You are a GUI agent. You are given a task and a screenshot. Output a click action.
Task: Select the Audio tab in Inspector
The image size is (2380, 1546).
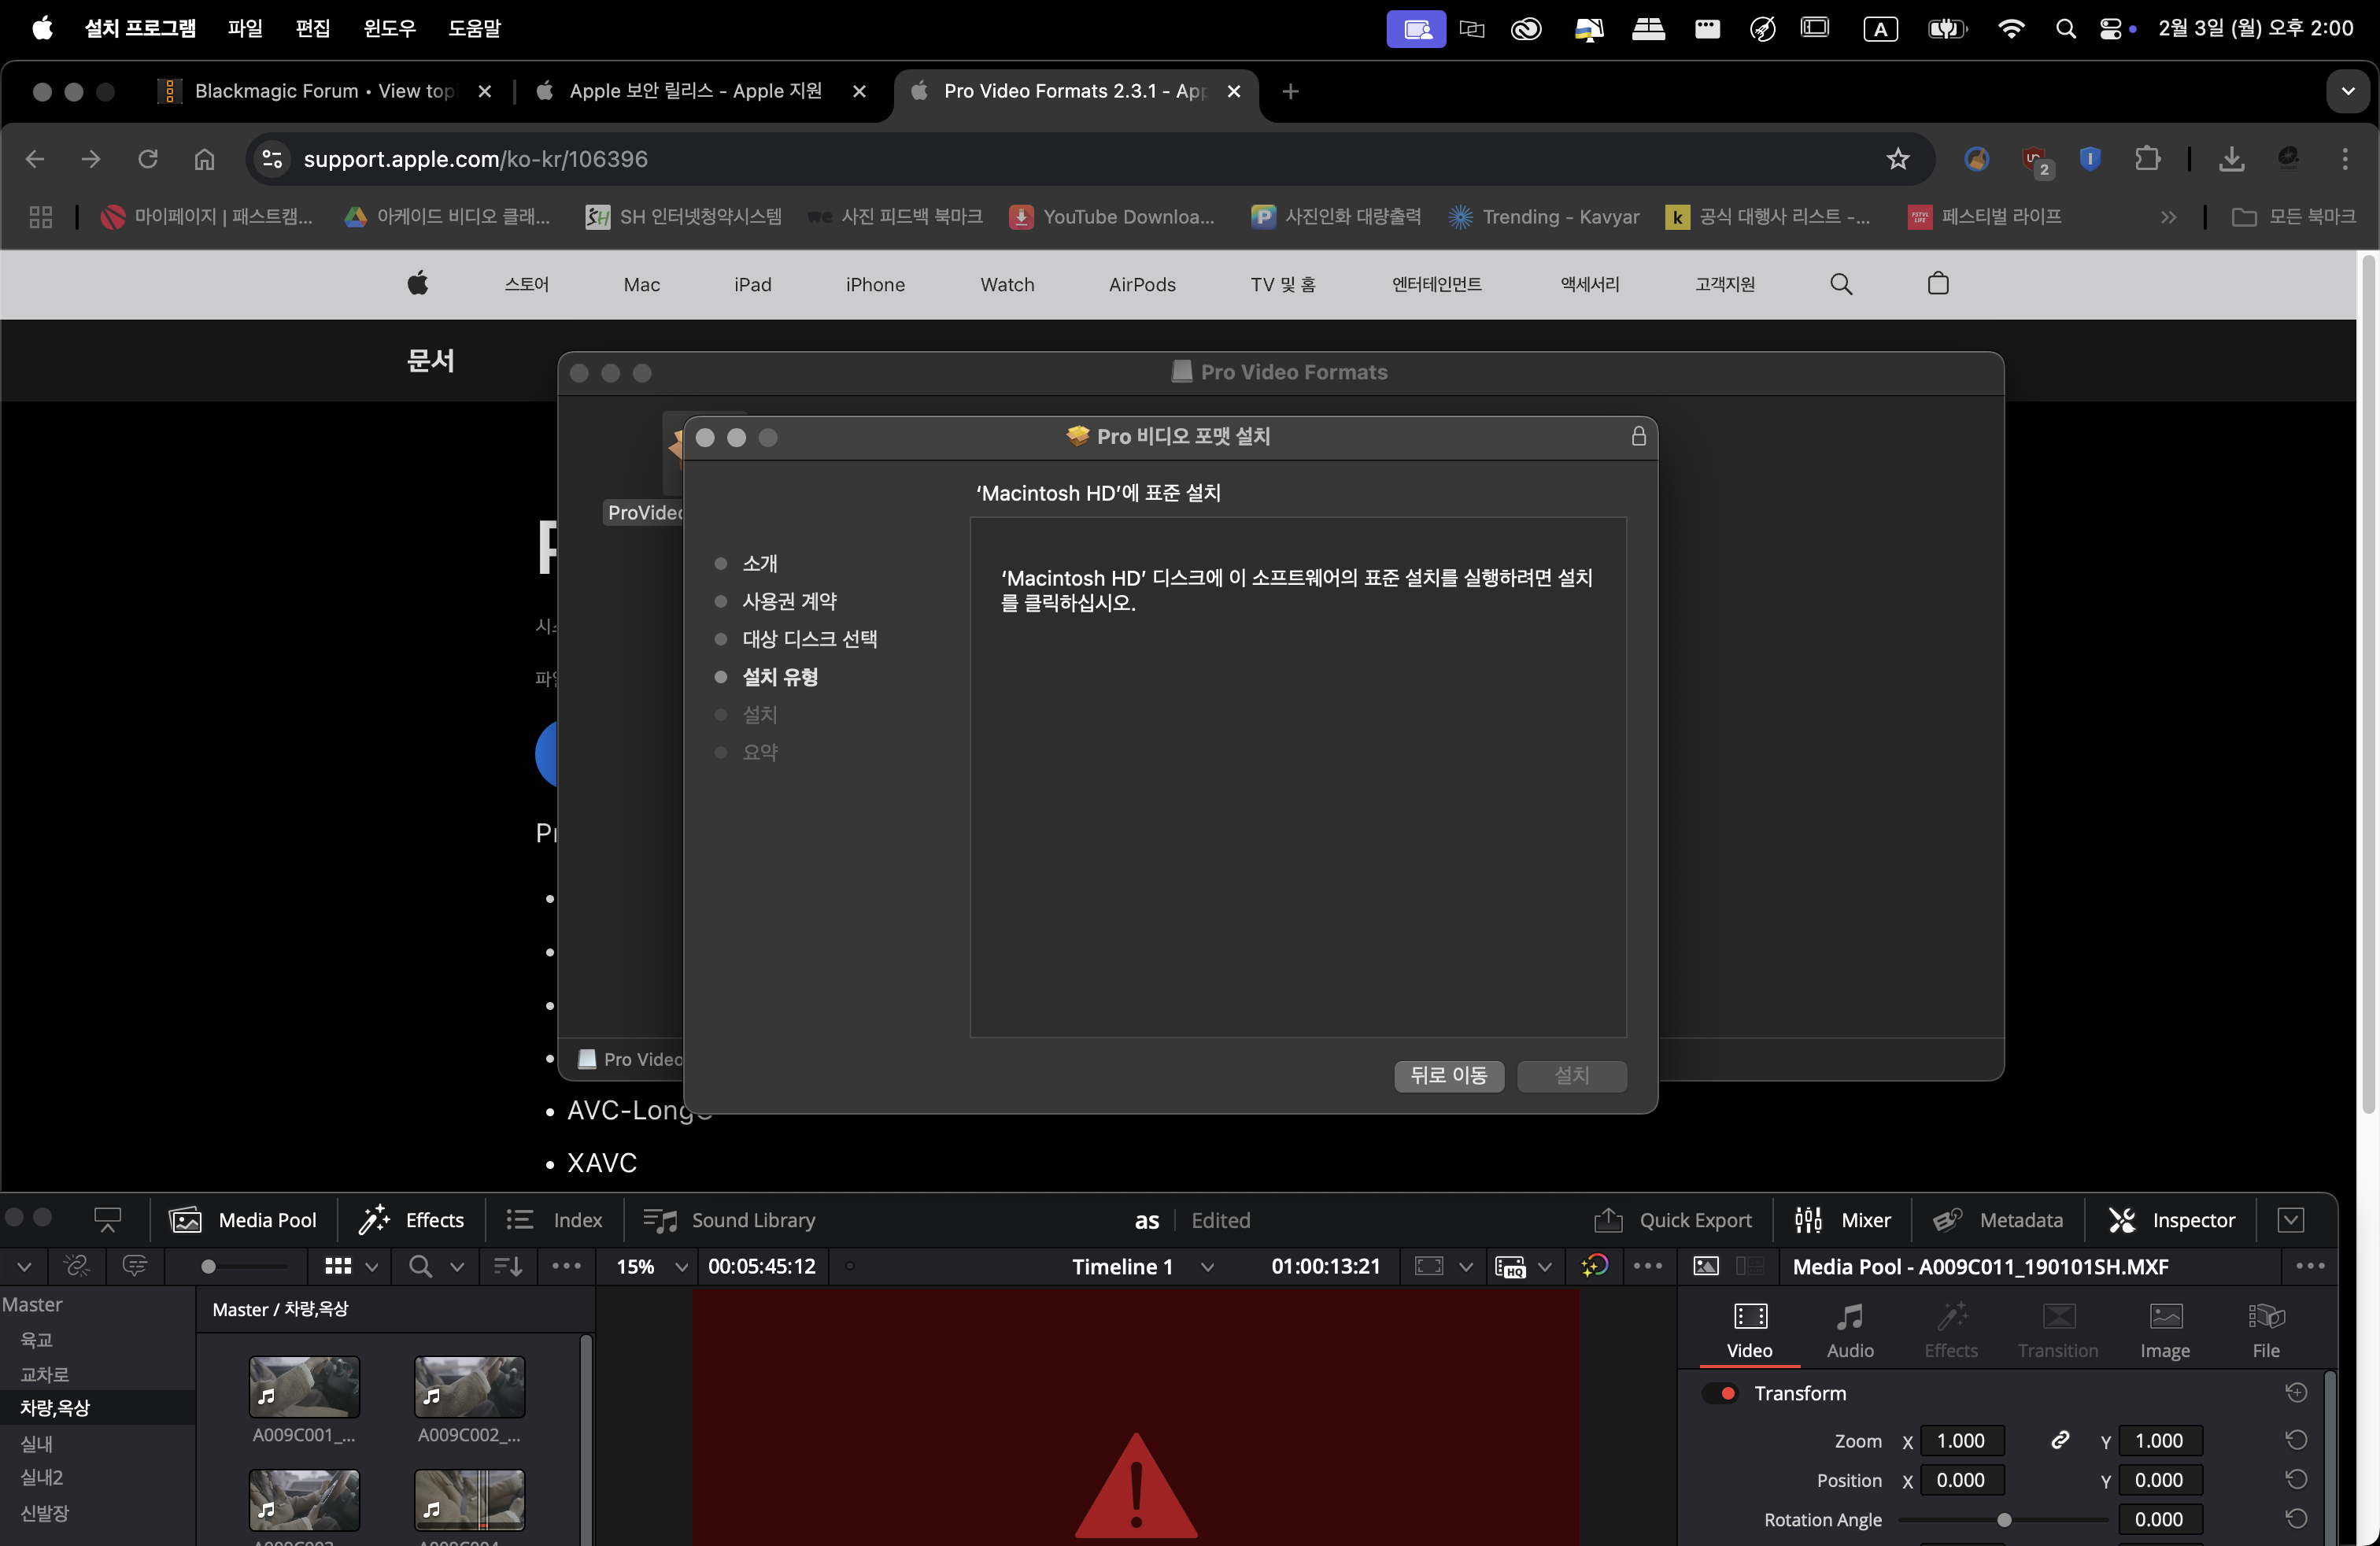(1849, 1331)
